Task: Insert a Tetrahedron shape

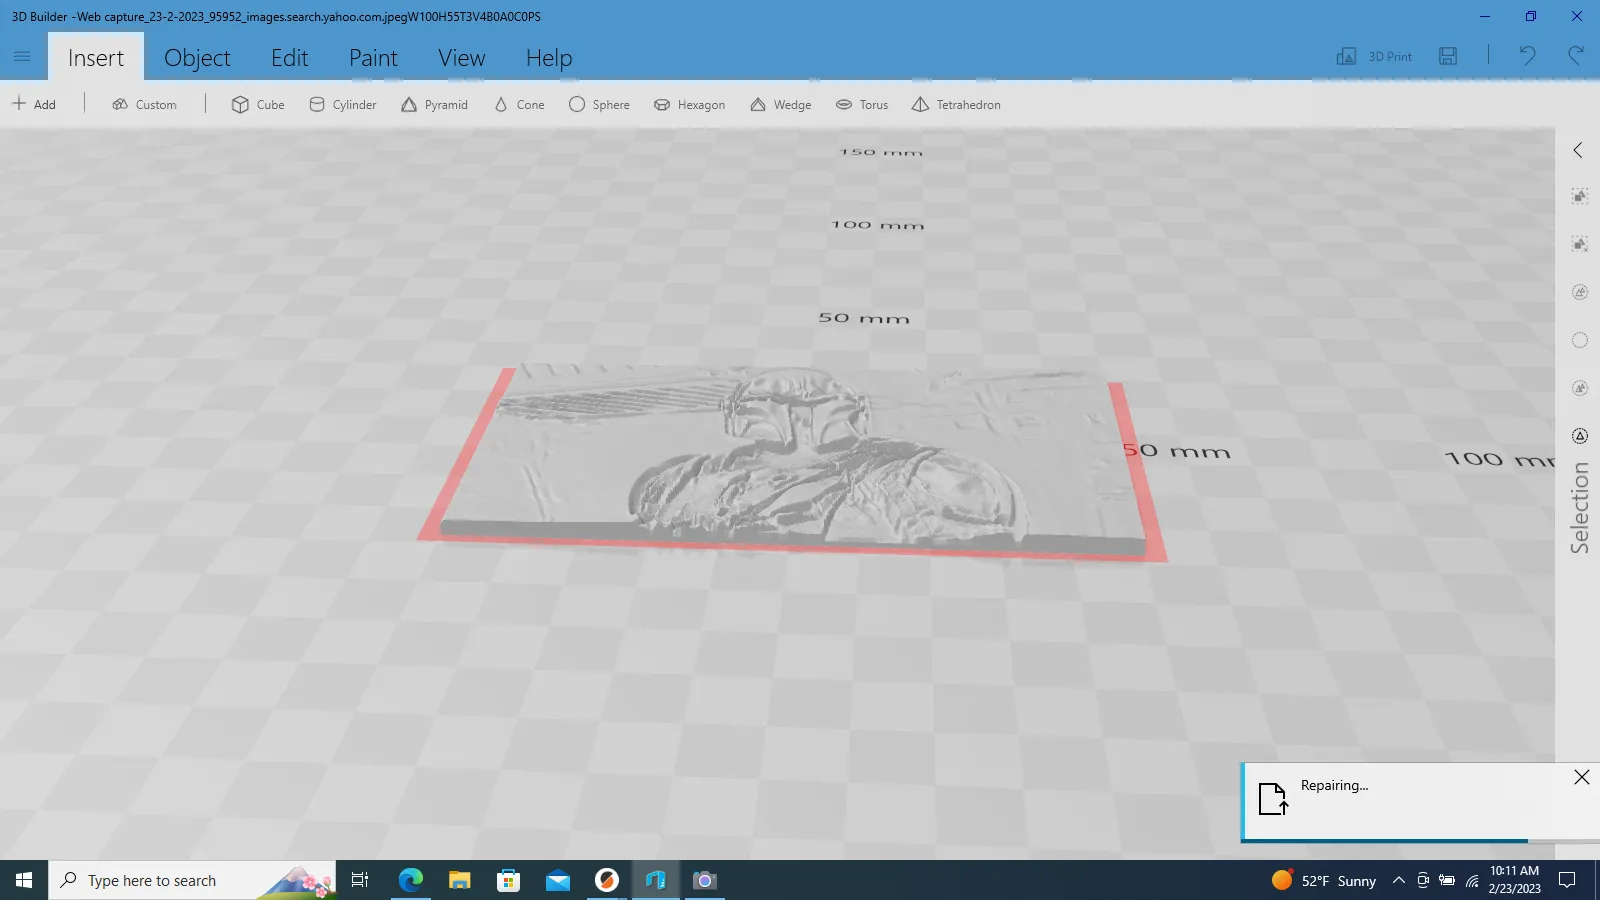Action: pos(956,105)
